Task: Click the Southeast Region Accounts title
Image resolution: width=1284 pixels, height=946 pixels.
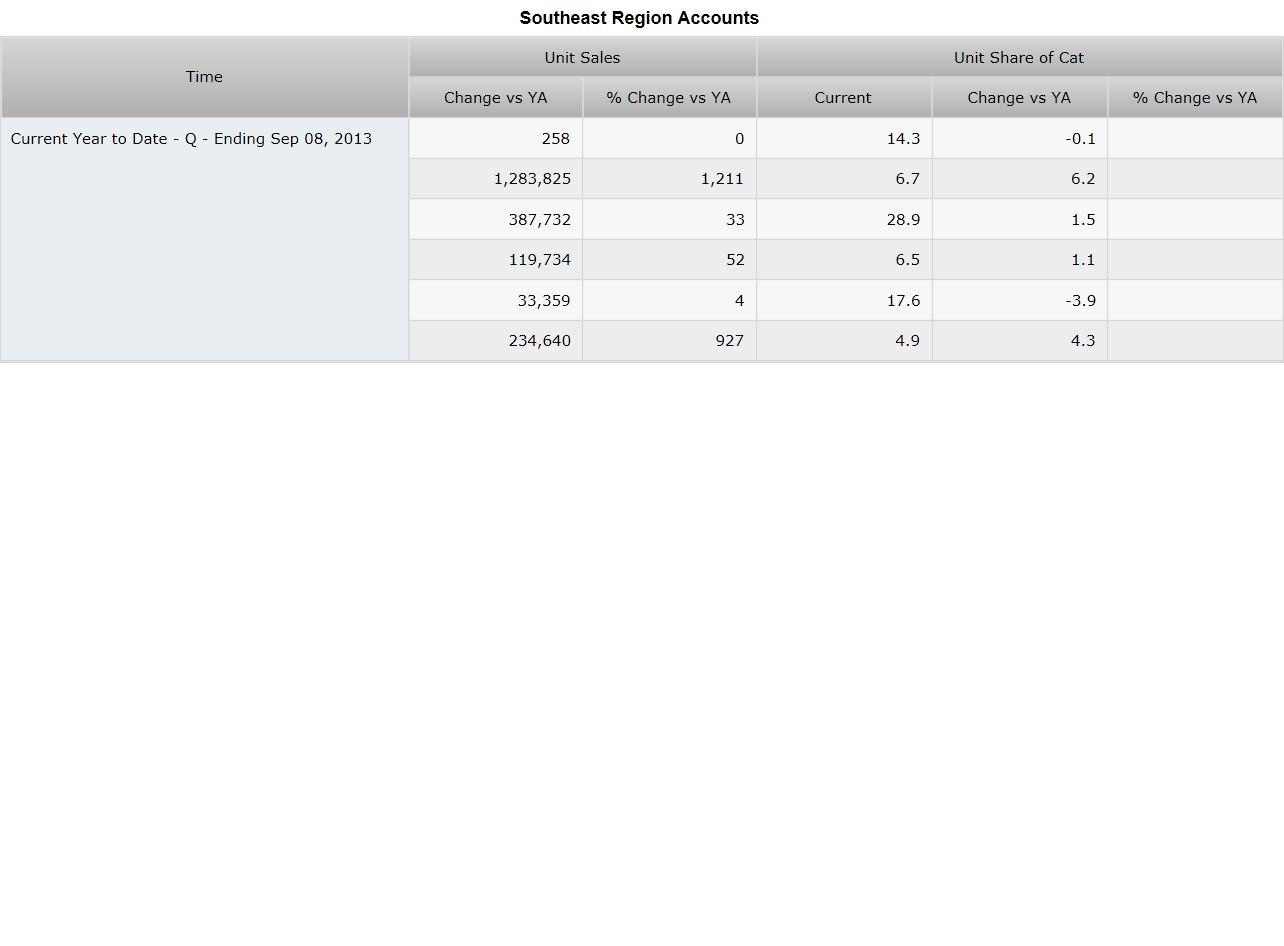Action: 639,18
